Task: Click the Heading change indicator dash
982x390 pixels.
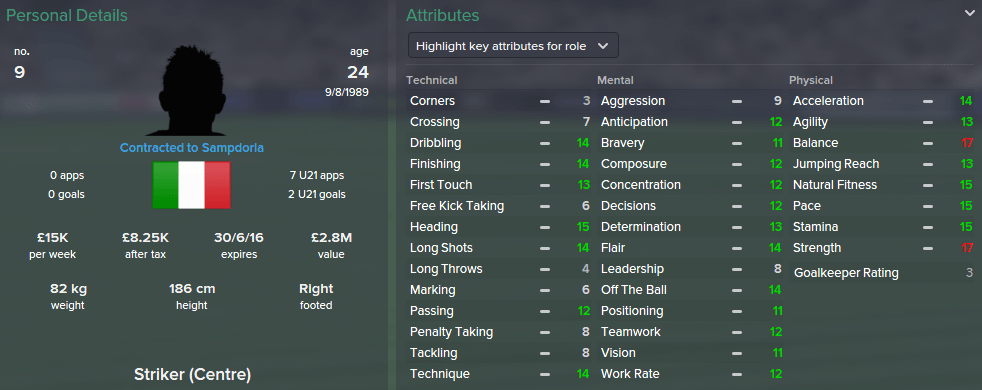Action: pos(545,227)
